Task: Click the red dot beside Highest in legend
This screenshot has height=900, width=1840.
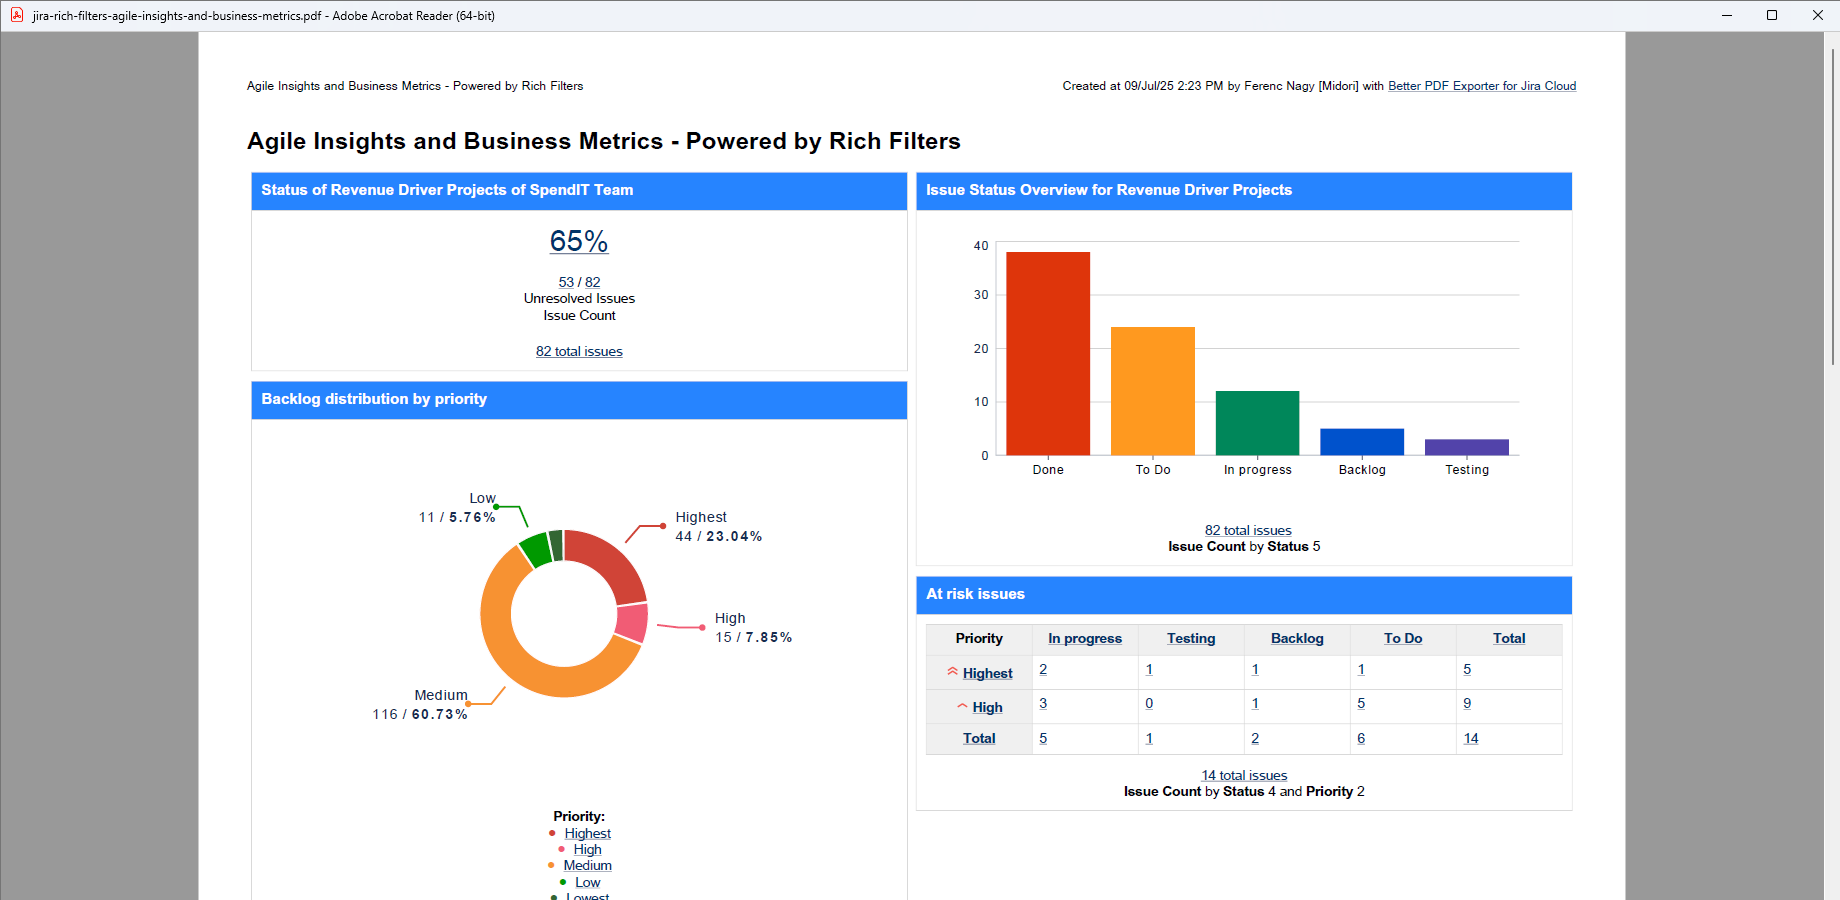Action: [x=552, y=833]
